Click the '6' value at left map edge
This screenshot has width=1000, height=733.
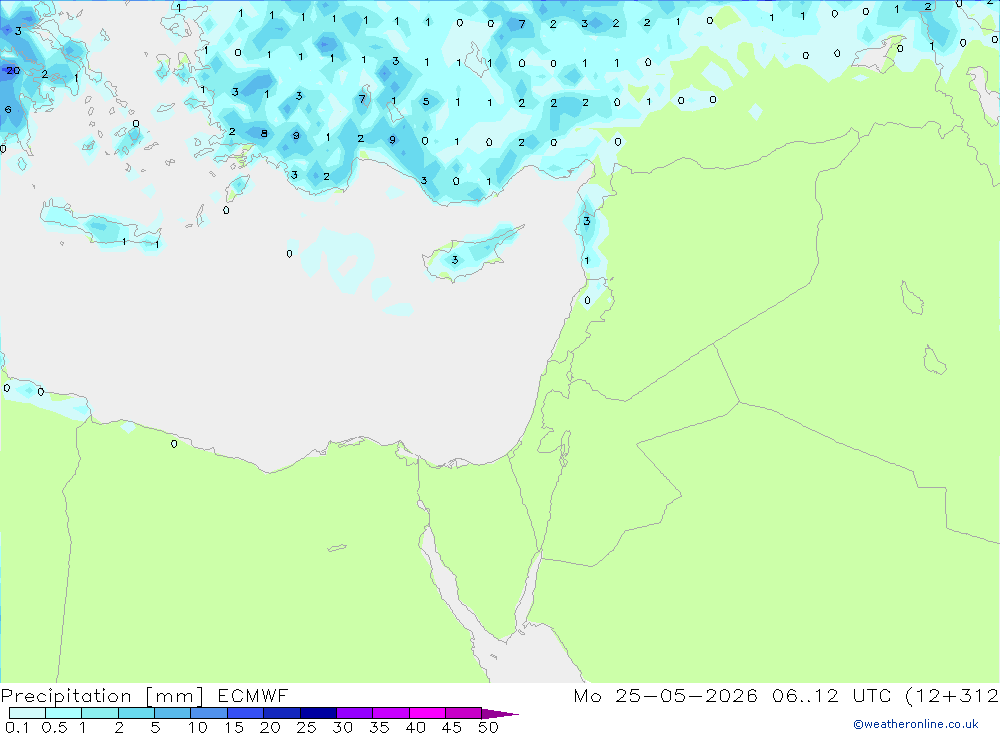8,109
